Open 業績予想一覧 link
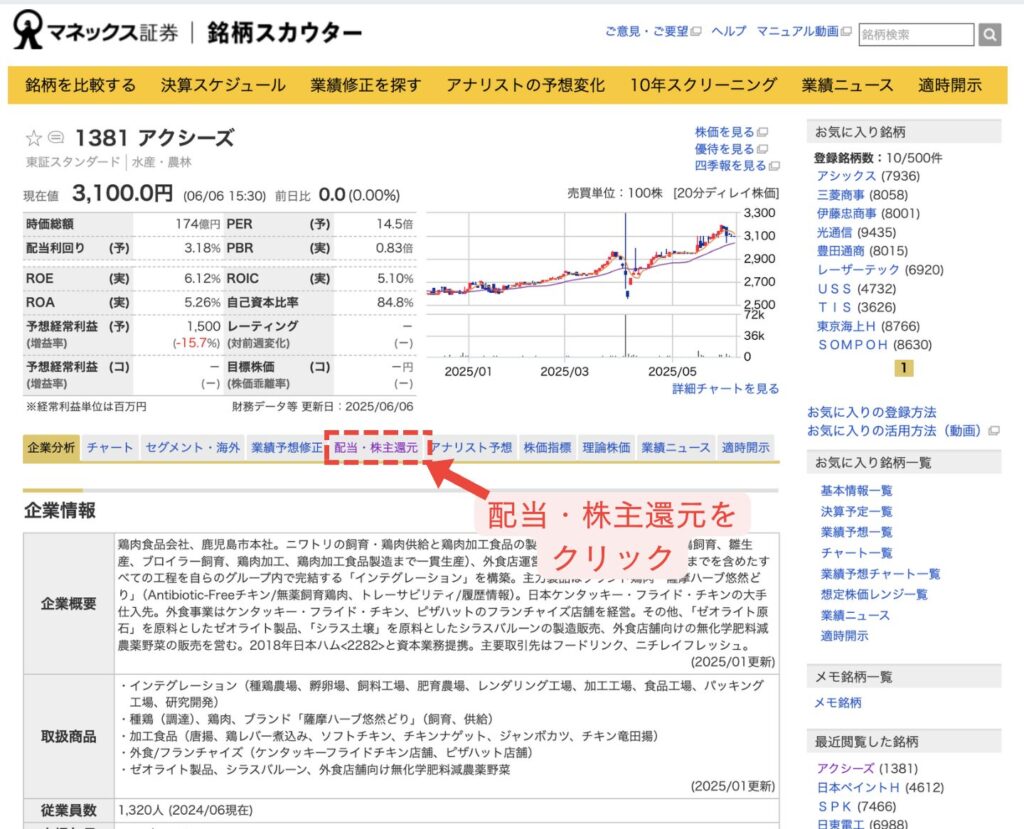The image size is (1024, 829). (x=856, y=532)
